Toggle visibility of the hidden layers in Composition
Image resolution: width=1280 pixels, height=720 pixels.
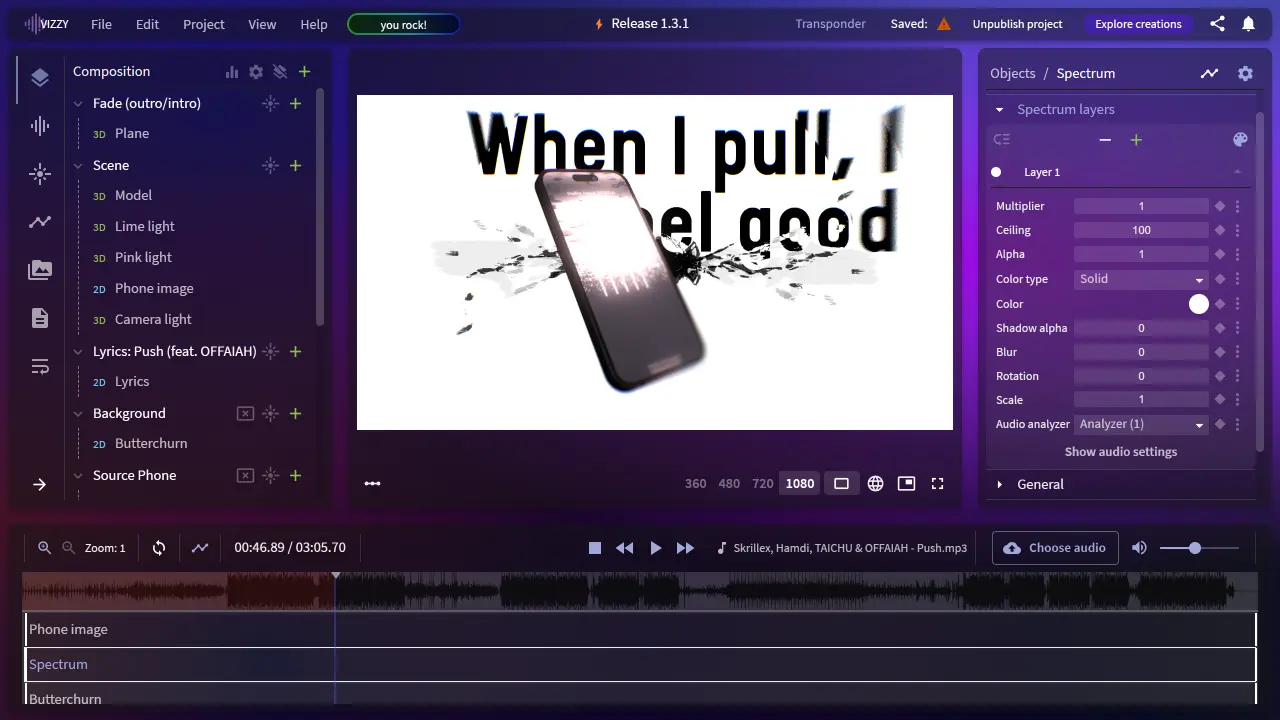280,71
